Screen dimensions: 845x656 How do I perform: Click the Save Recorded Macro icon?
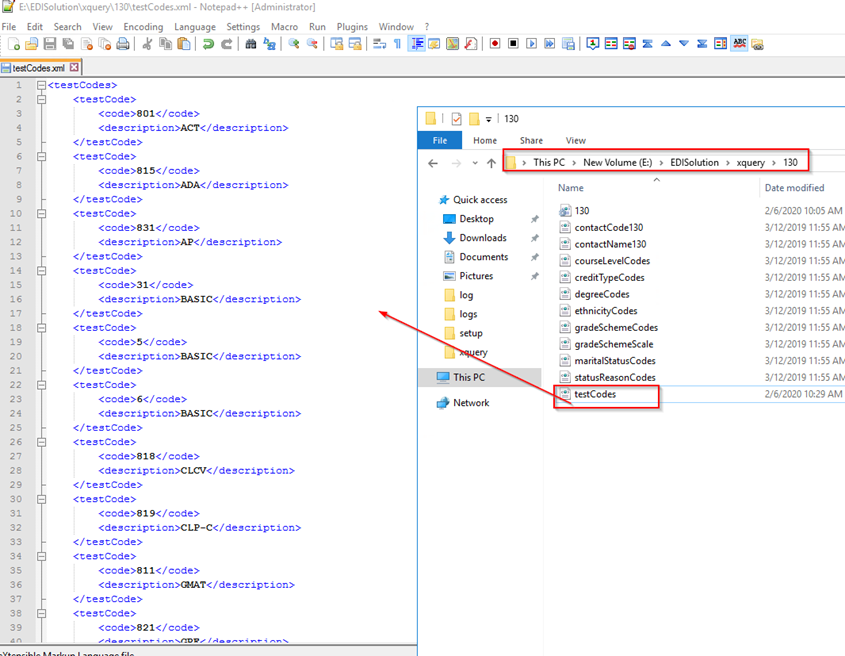tap(568, 44)
